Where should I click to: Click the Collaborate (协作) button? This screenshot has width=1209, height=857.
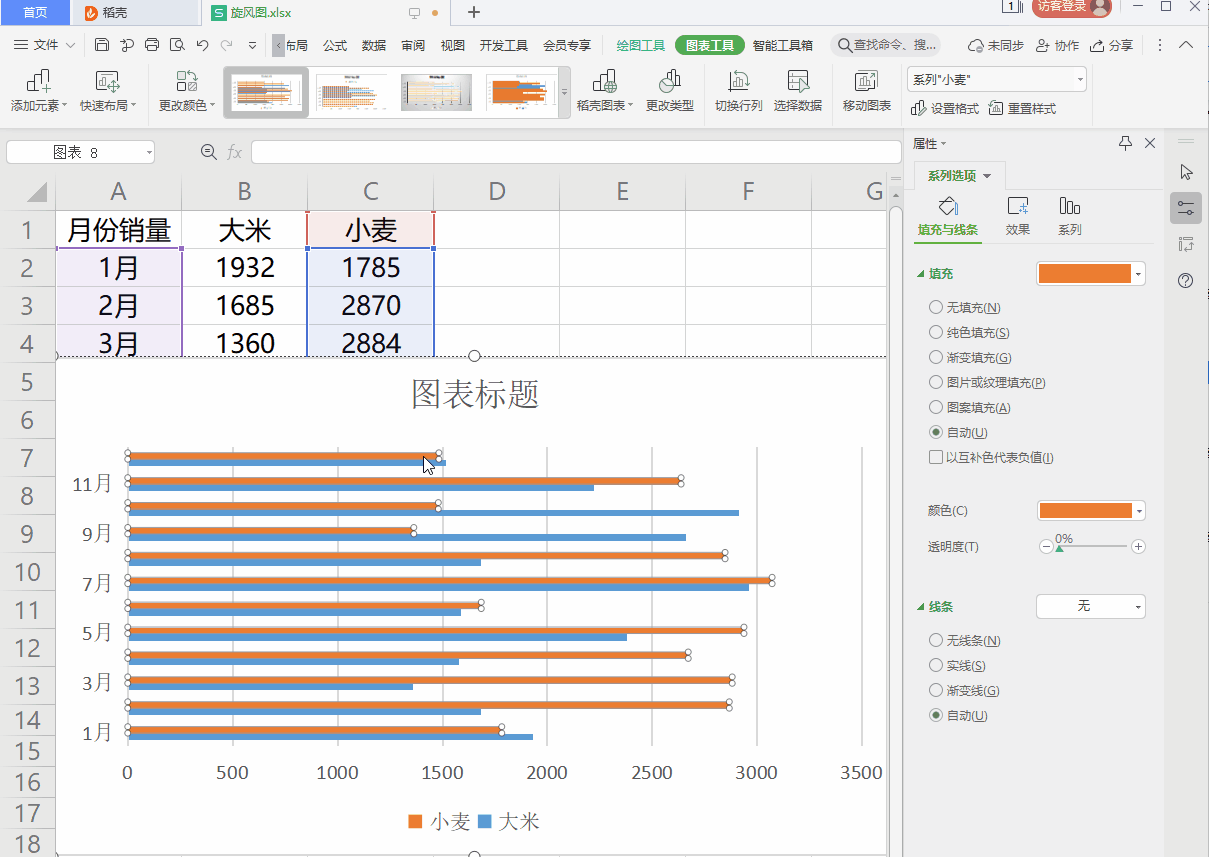pyautogui.click(x=1057, y=45)
